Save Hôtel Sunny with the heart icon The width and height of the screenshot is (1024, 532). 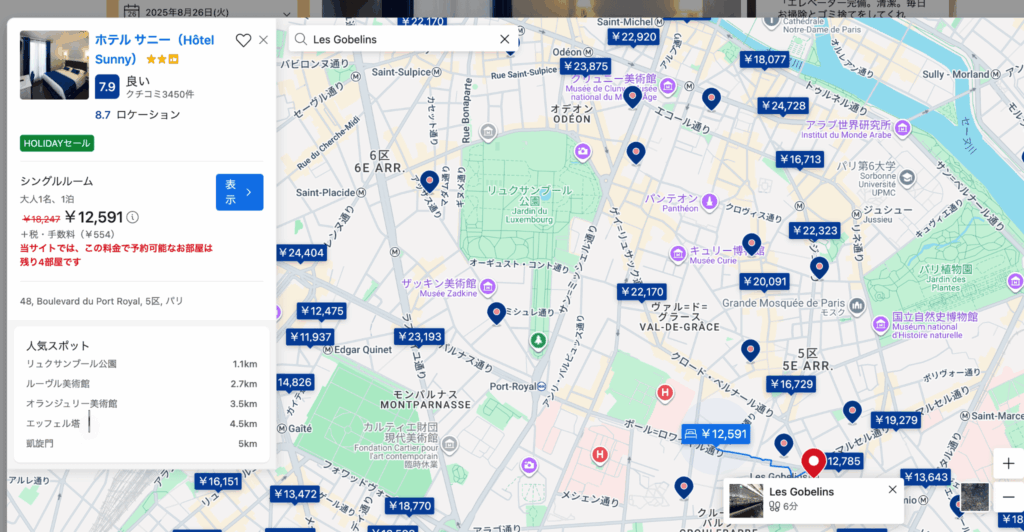click(243, 40)
